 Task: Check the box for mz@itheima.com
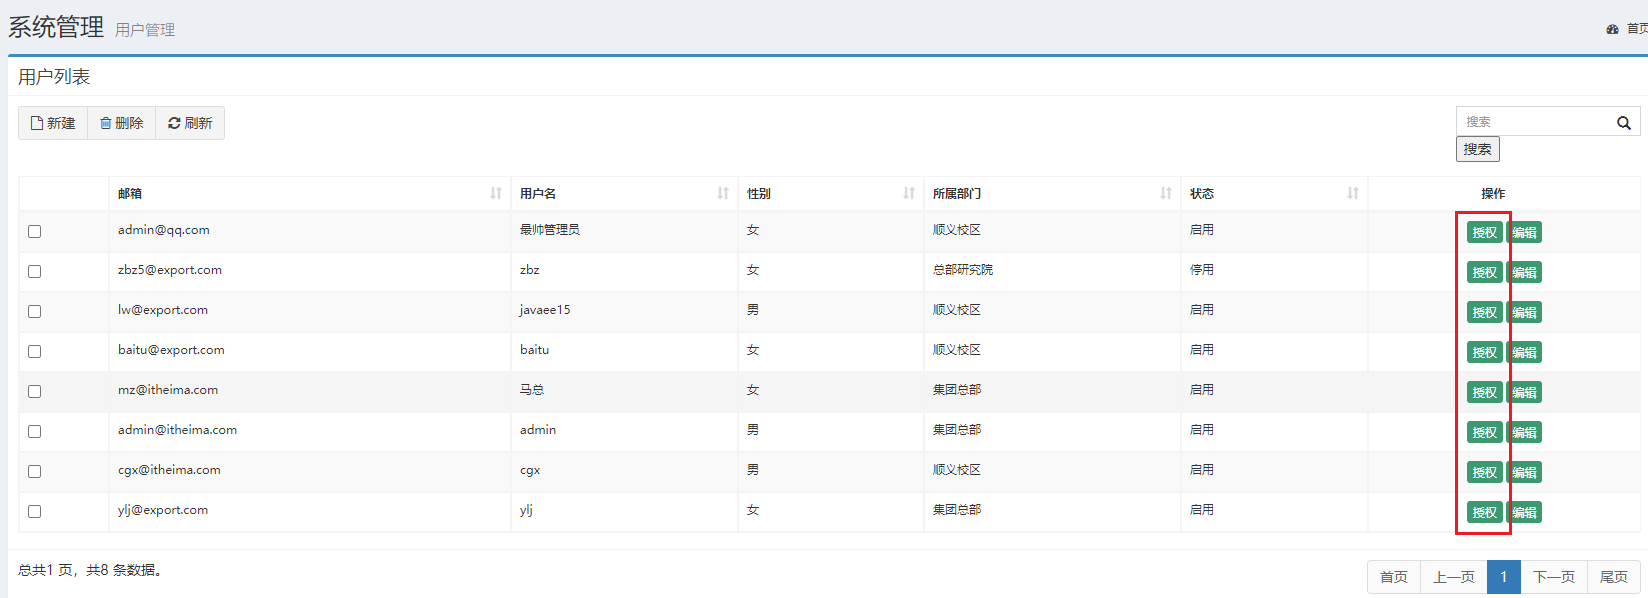pos(35,391)
